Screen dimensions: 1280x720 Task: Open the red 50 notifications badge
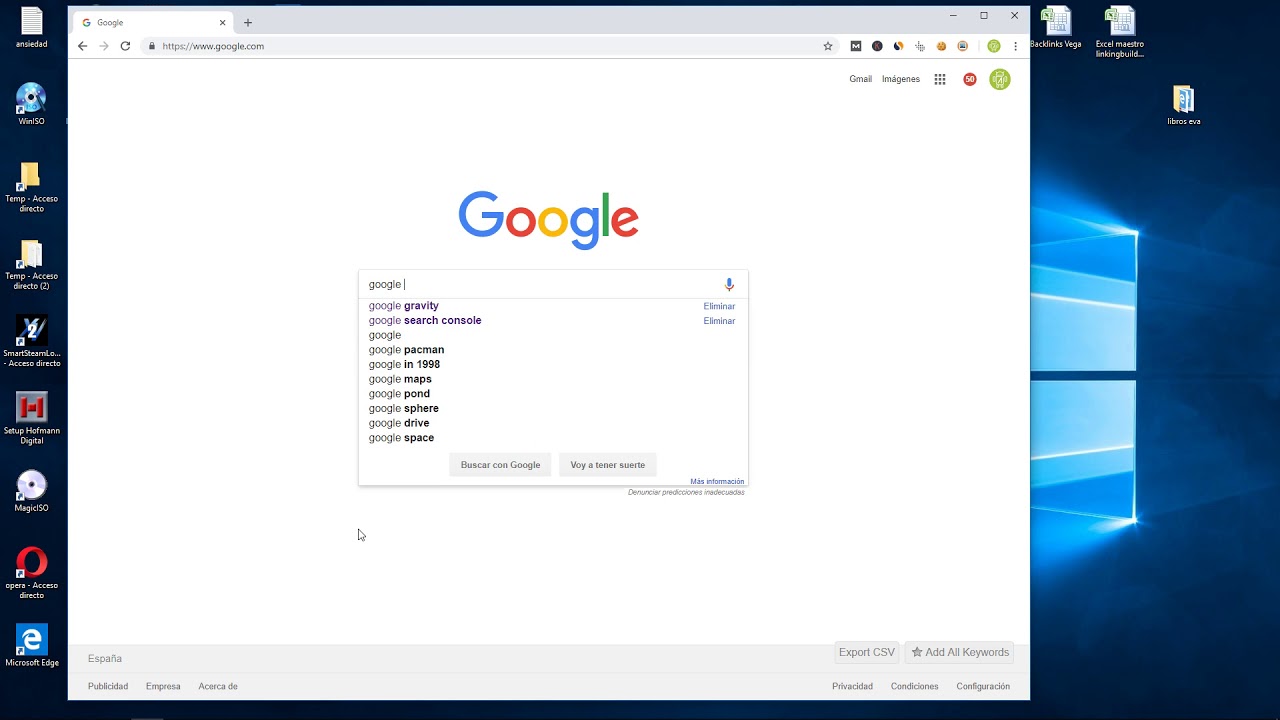969,79
